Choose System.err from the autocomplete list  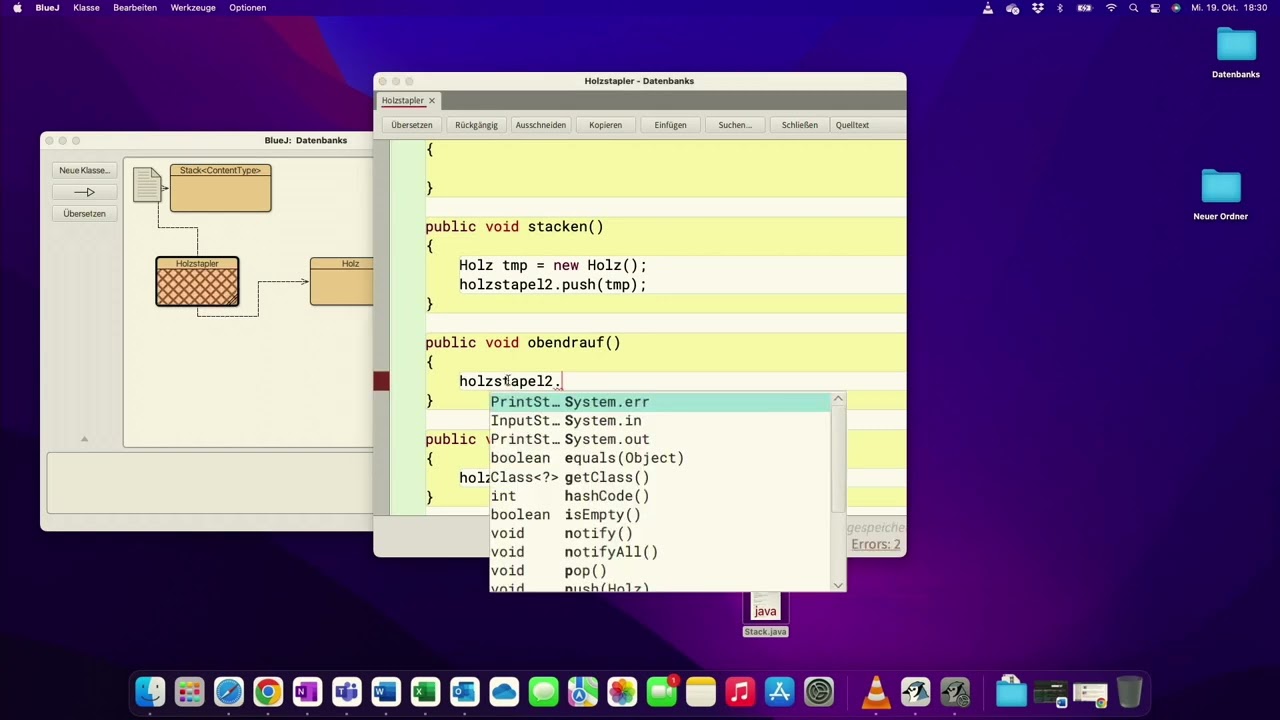tap(660, 402)
